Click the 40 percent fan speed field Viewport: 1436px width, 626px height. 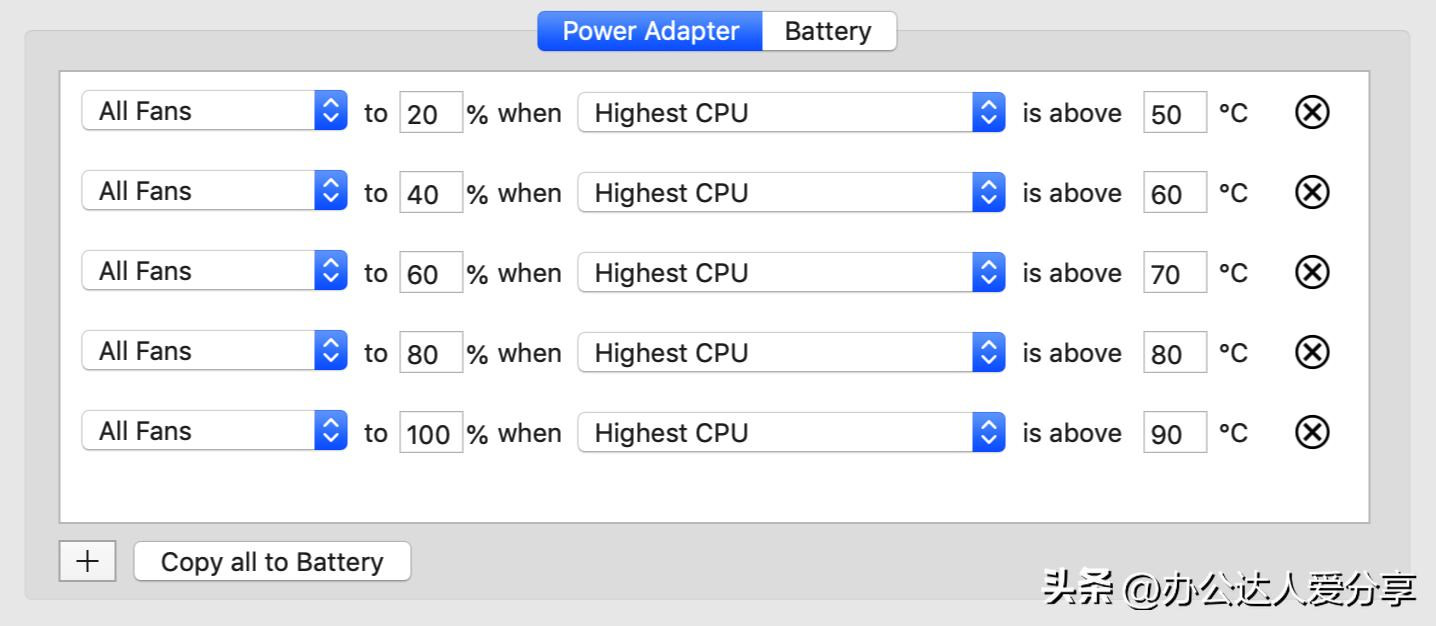click(430, 193)
